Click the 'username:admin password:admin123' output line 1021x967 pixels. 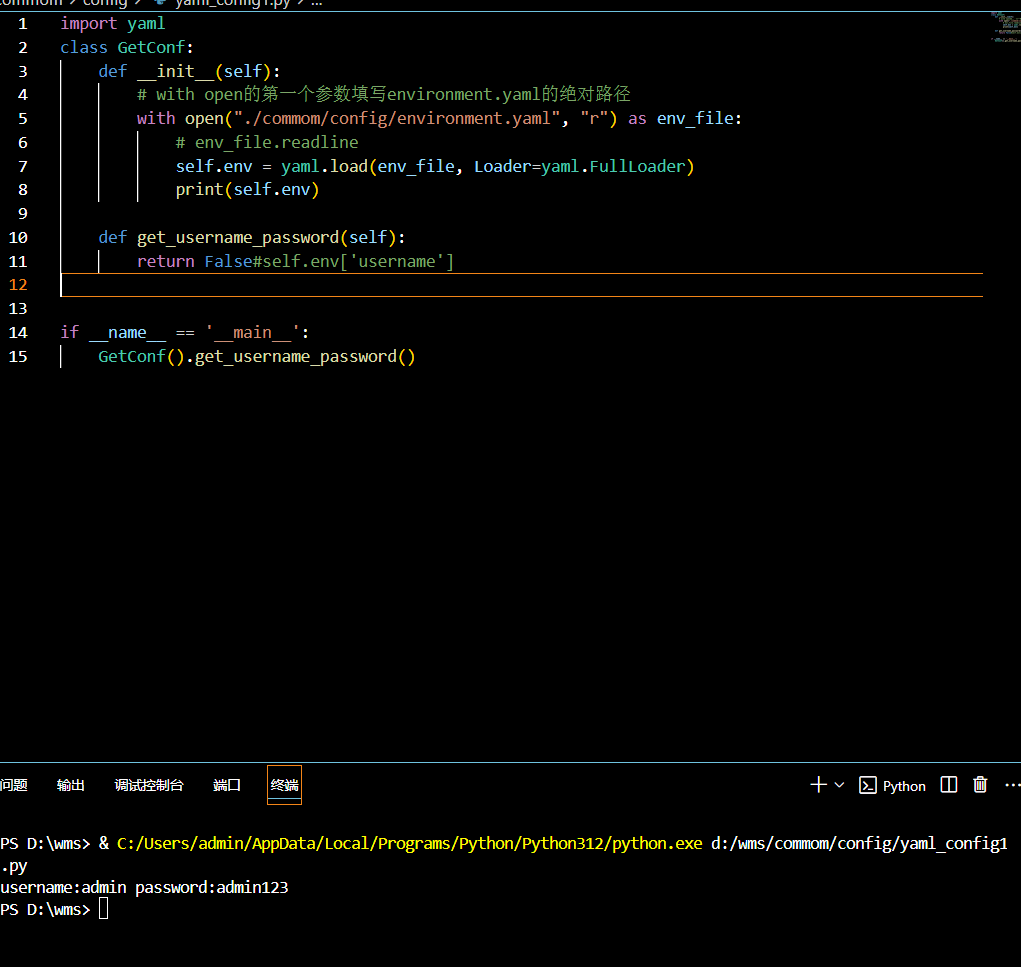144,888
